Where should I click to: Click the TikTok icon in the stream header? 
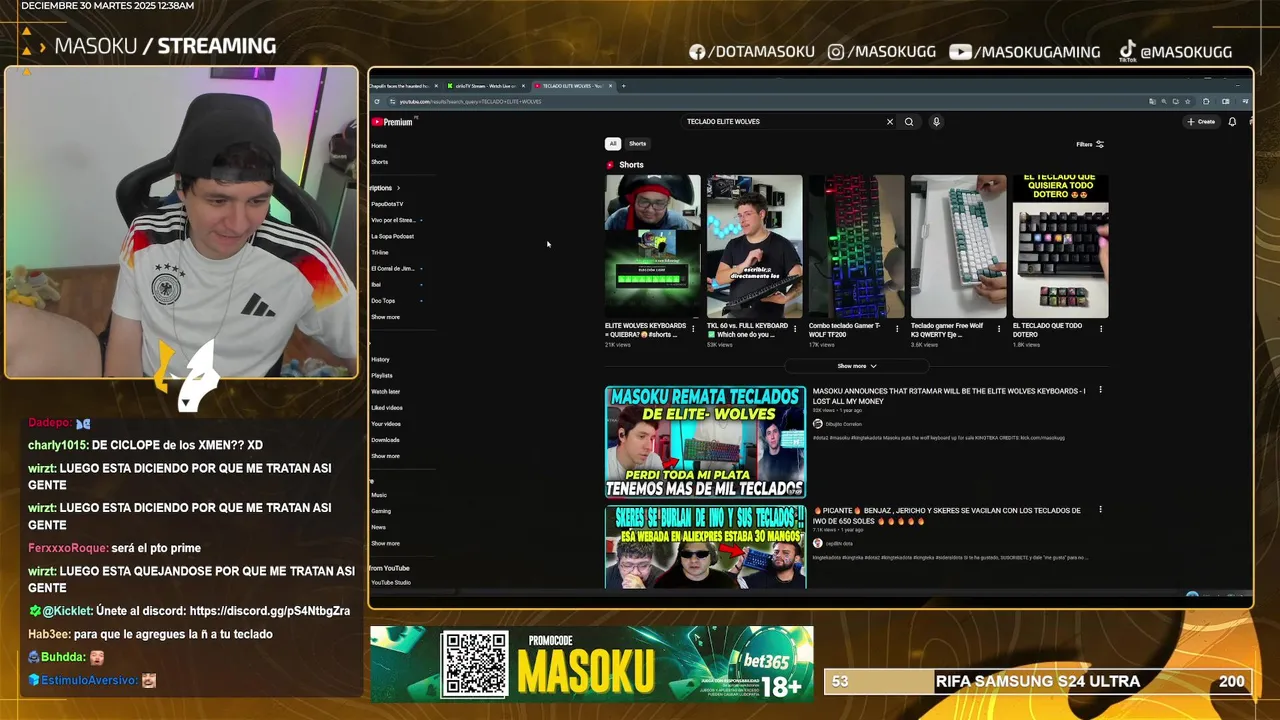[x=1128, y=51]
